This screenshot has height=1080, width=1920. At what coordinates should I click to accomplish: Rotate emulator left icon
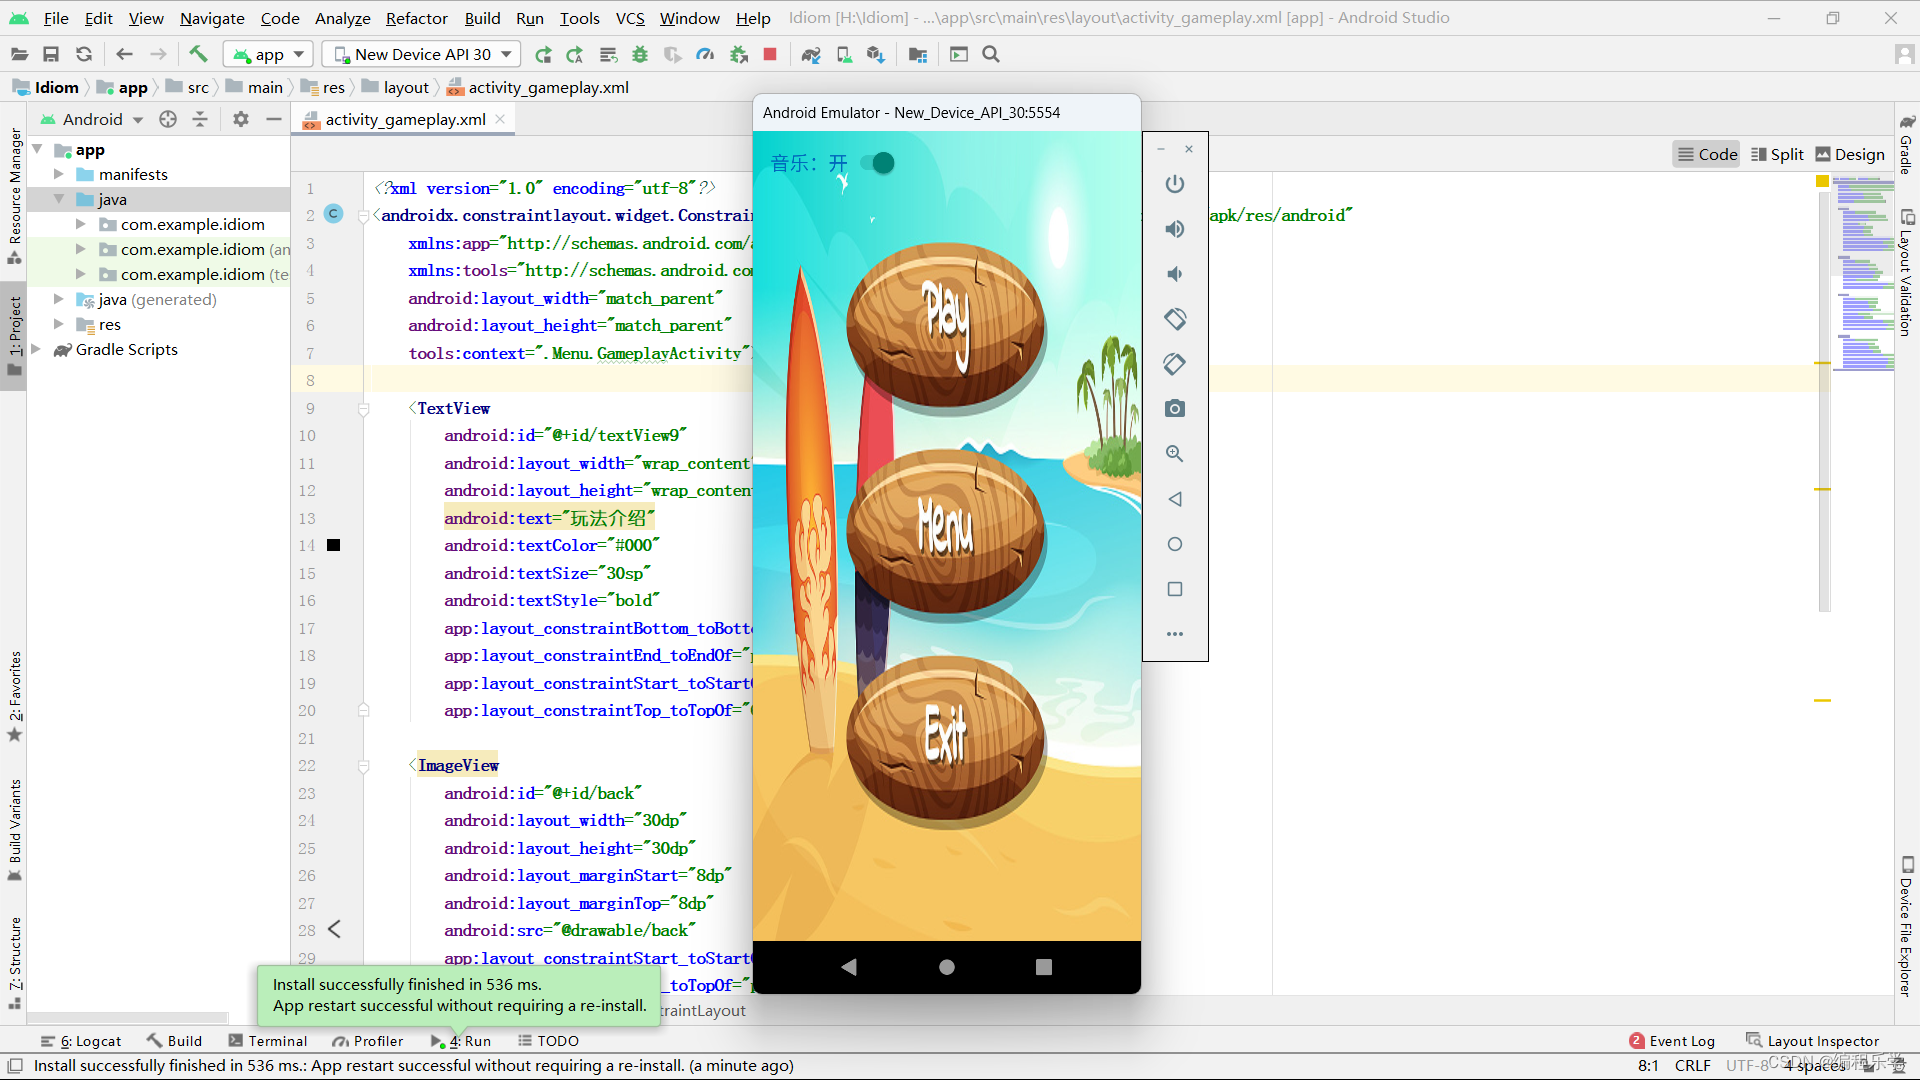click(x=1175, y=319)
